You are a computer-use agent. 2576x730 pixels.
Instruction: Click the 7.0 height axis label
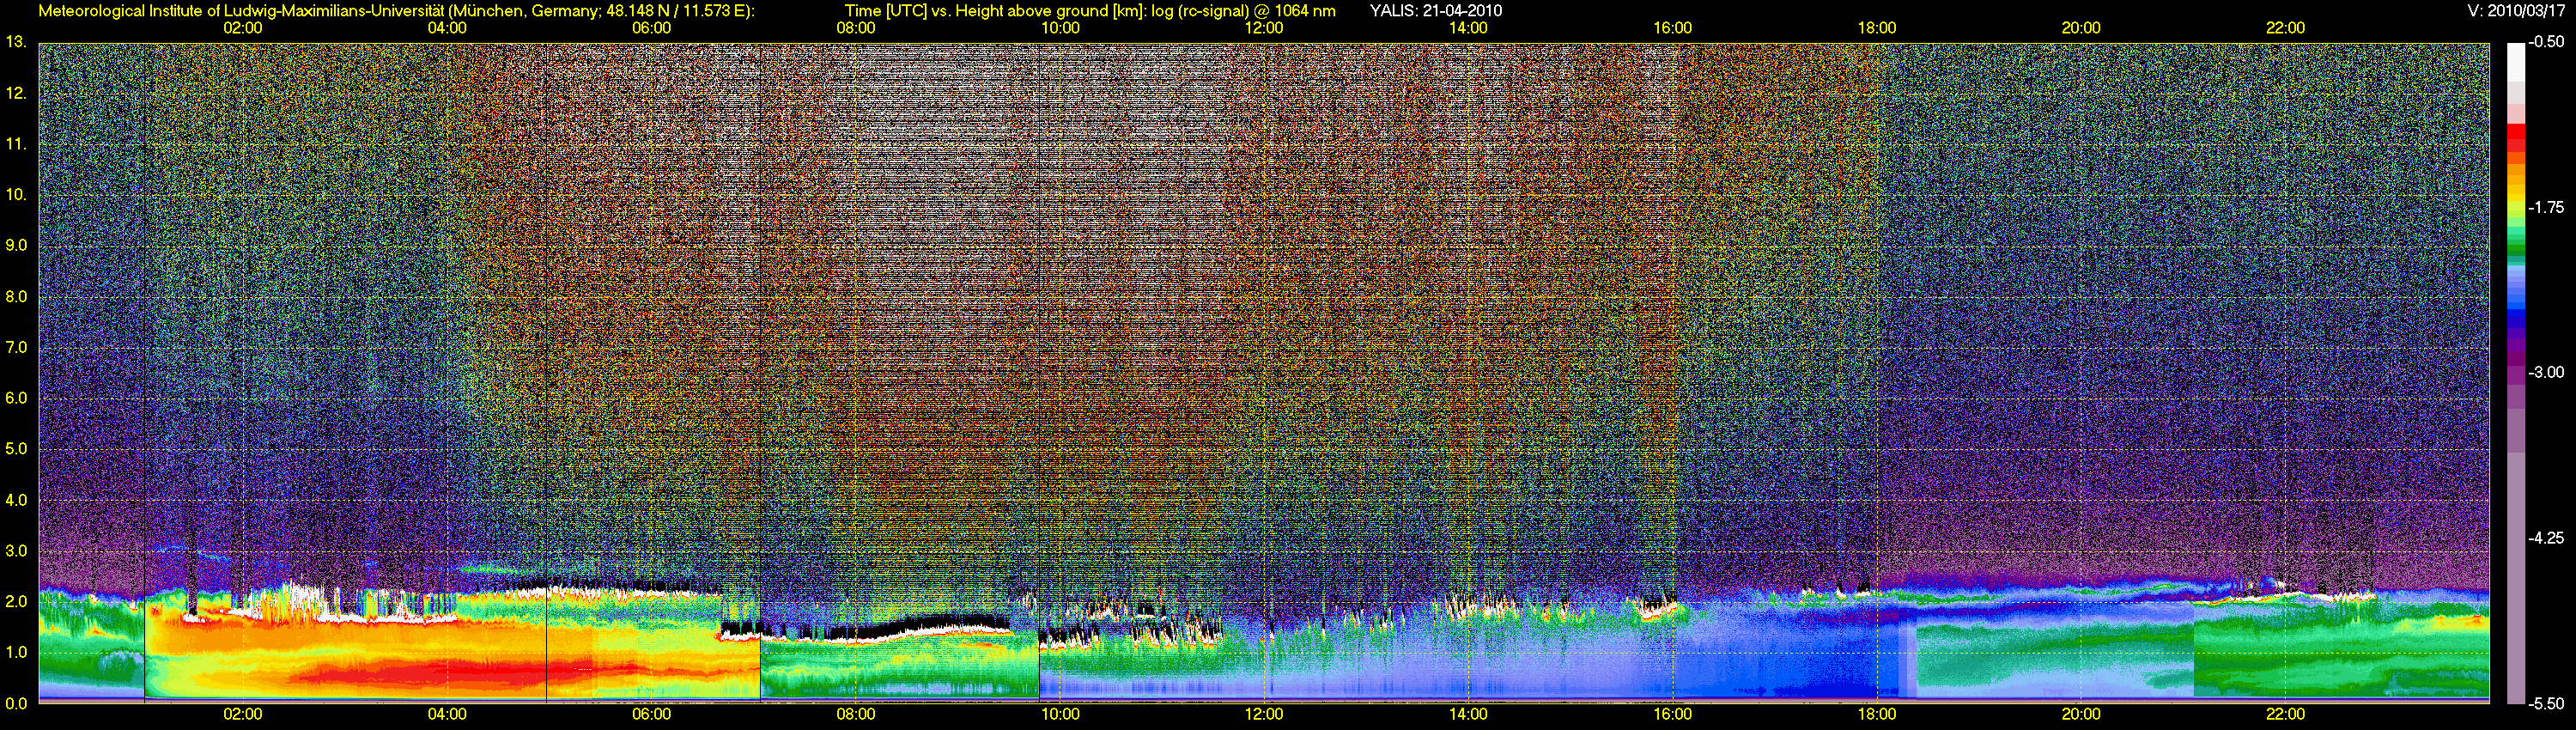pos(16,347)
